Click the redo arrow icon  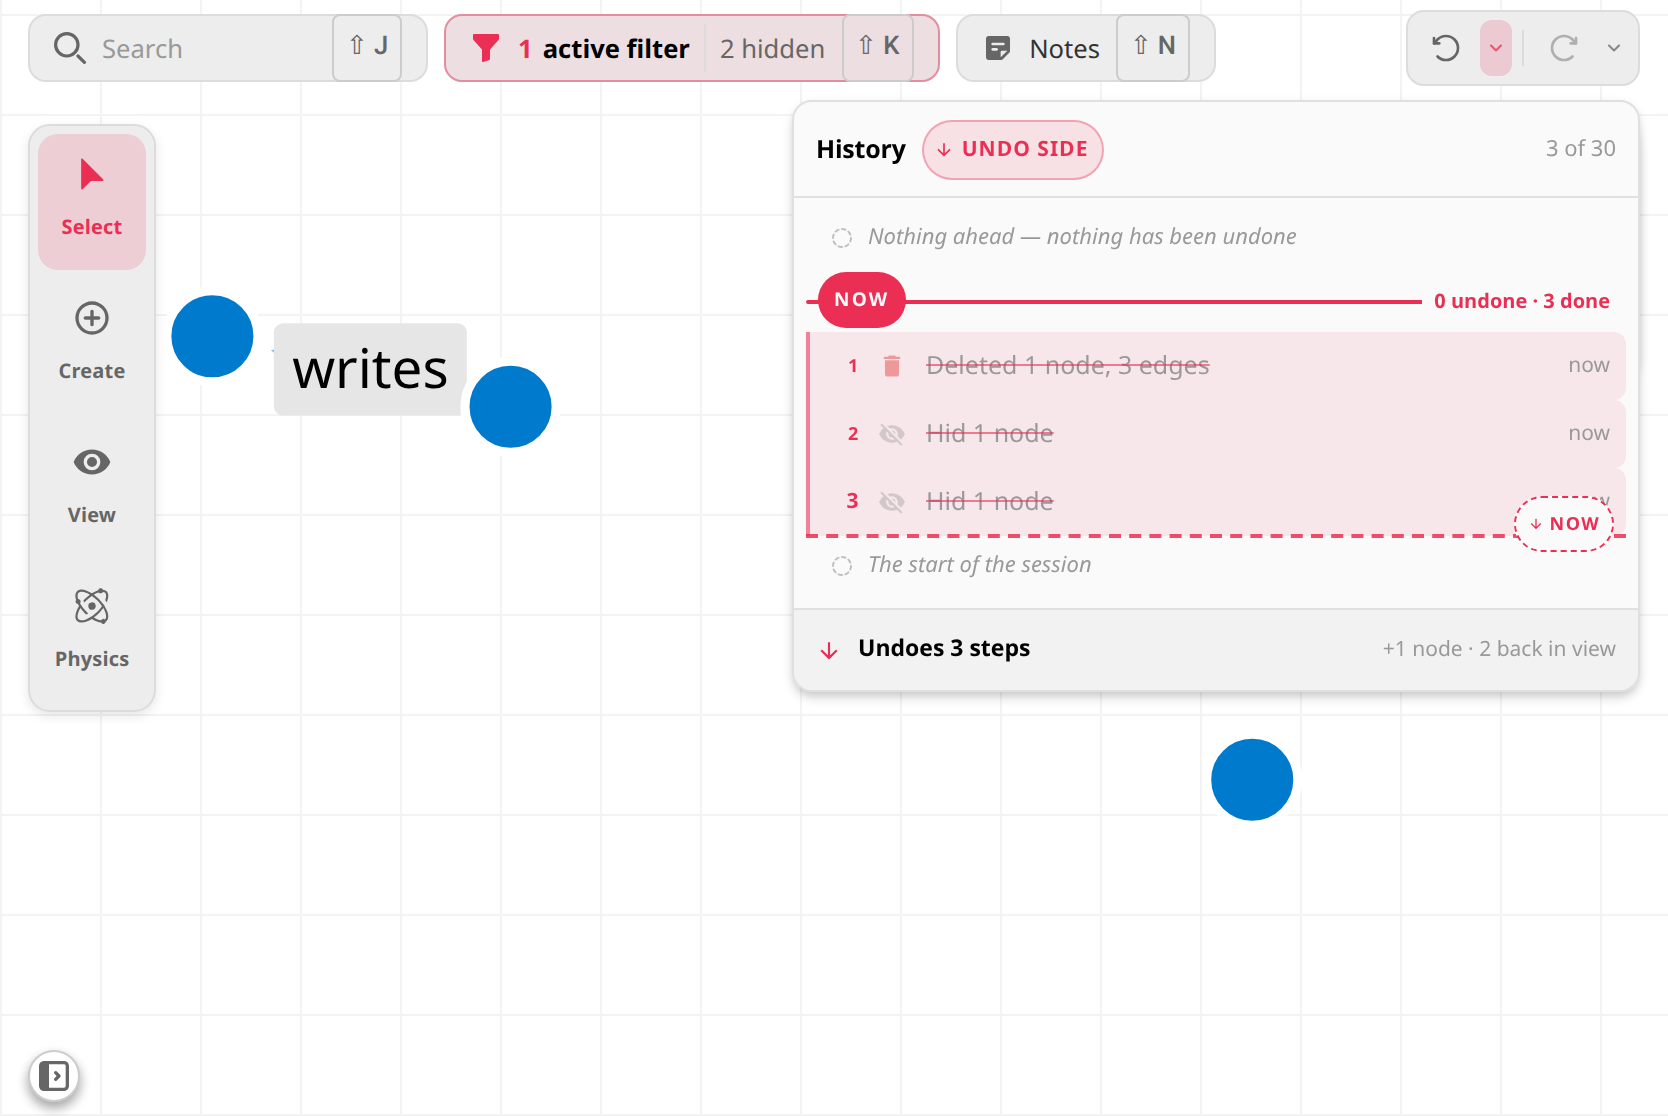tap(1564, 48)
